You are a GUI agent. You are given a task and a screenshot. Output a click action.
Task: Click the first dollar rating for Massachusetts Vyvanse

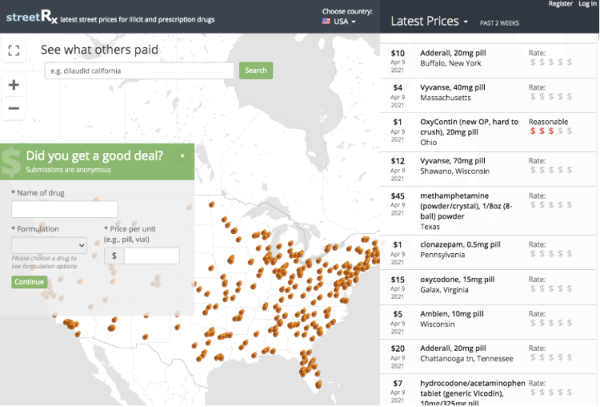[532, 98]
